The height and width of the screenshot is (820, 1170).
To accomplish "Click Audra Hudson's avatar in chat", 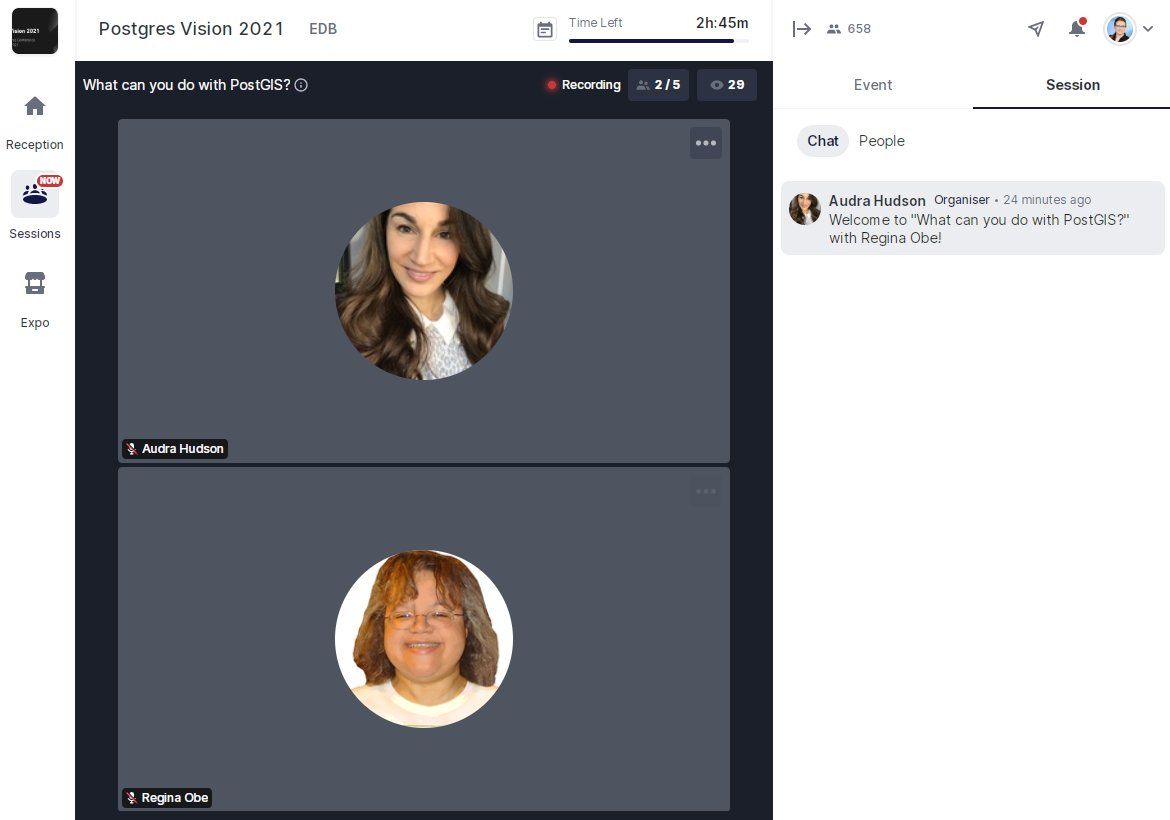I will (x=804, y=209).
